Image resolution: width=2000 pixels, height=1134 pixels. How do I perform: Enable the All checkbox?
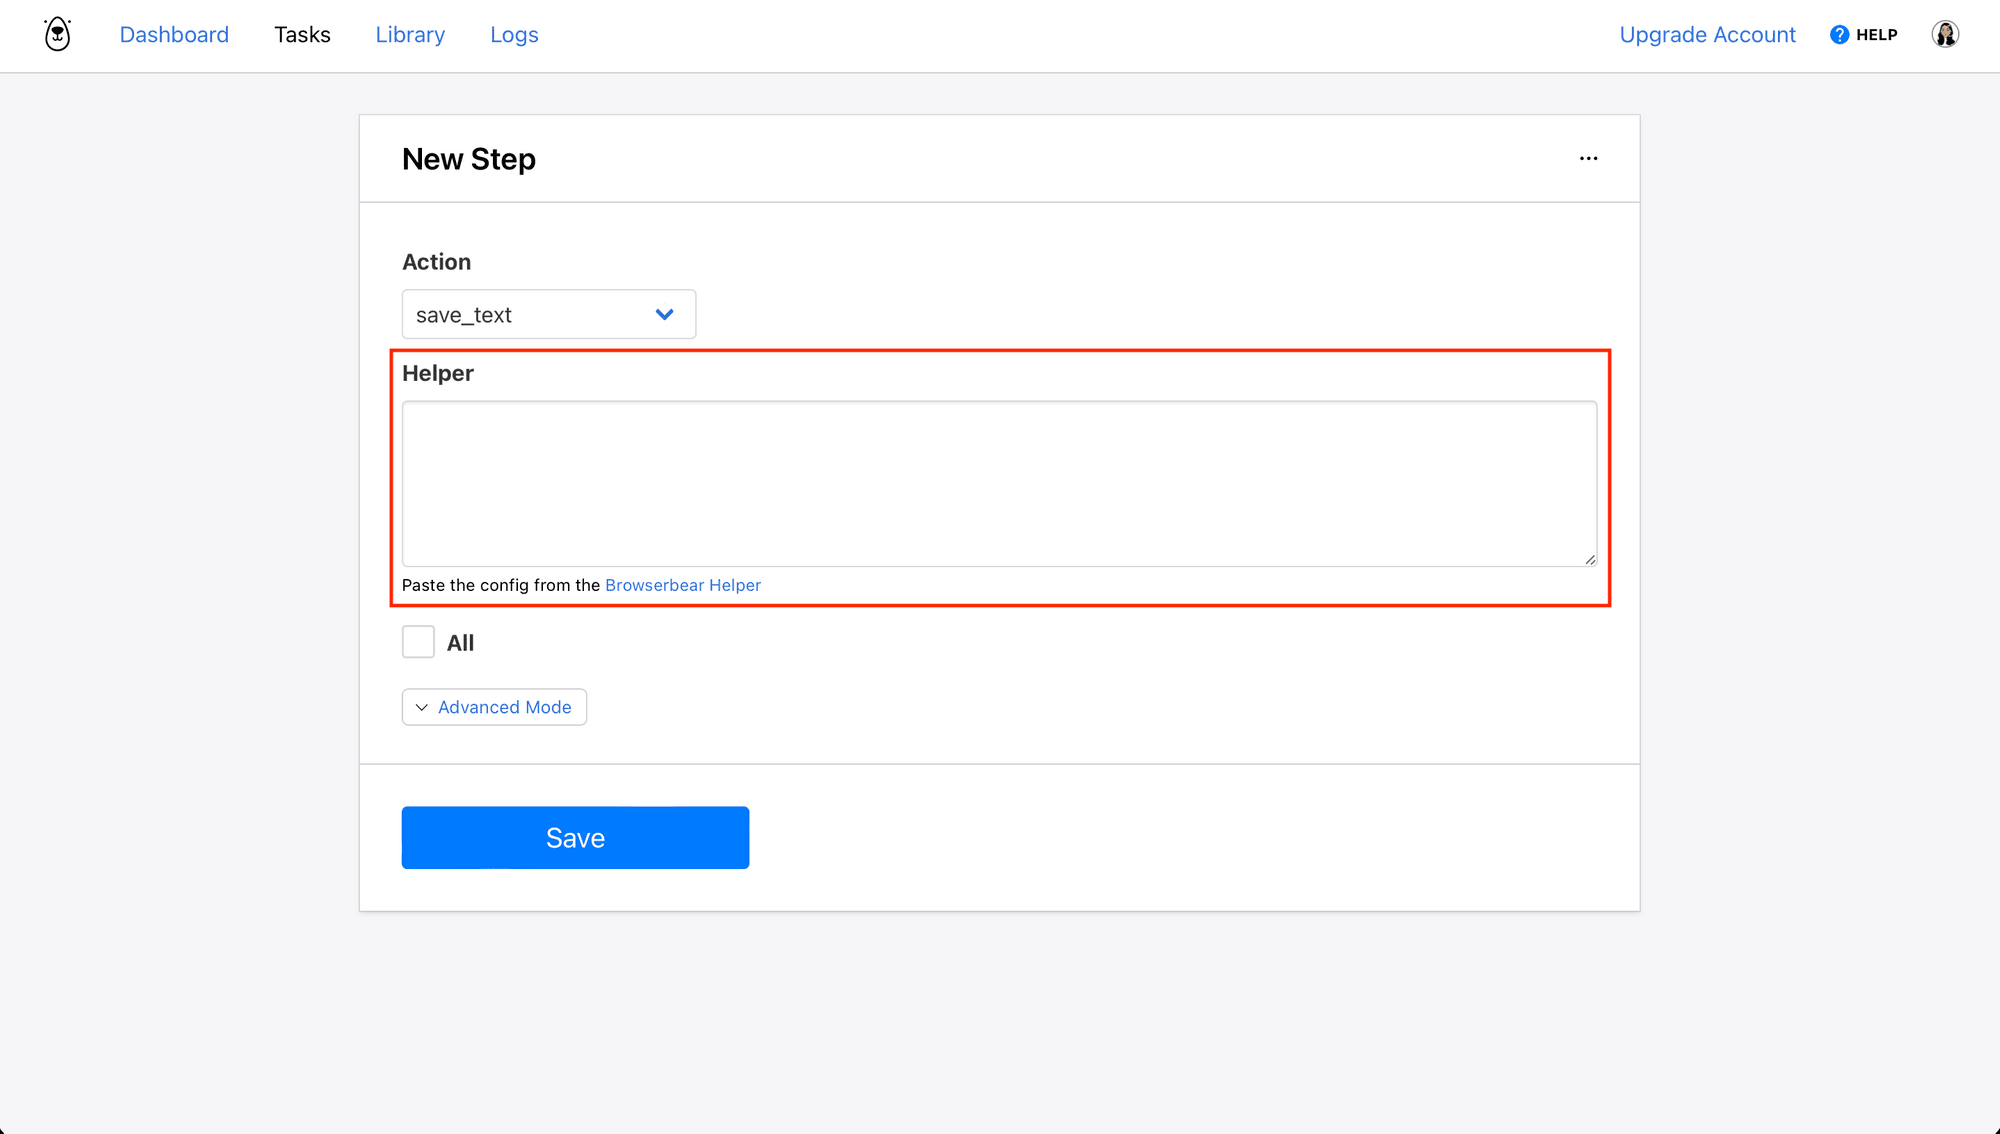(x=417, y=641)
